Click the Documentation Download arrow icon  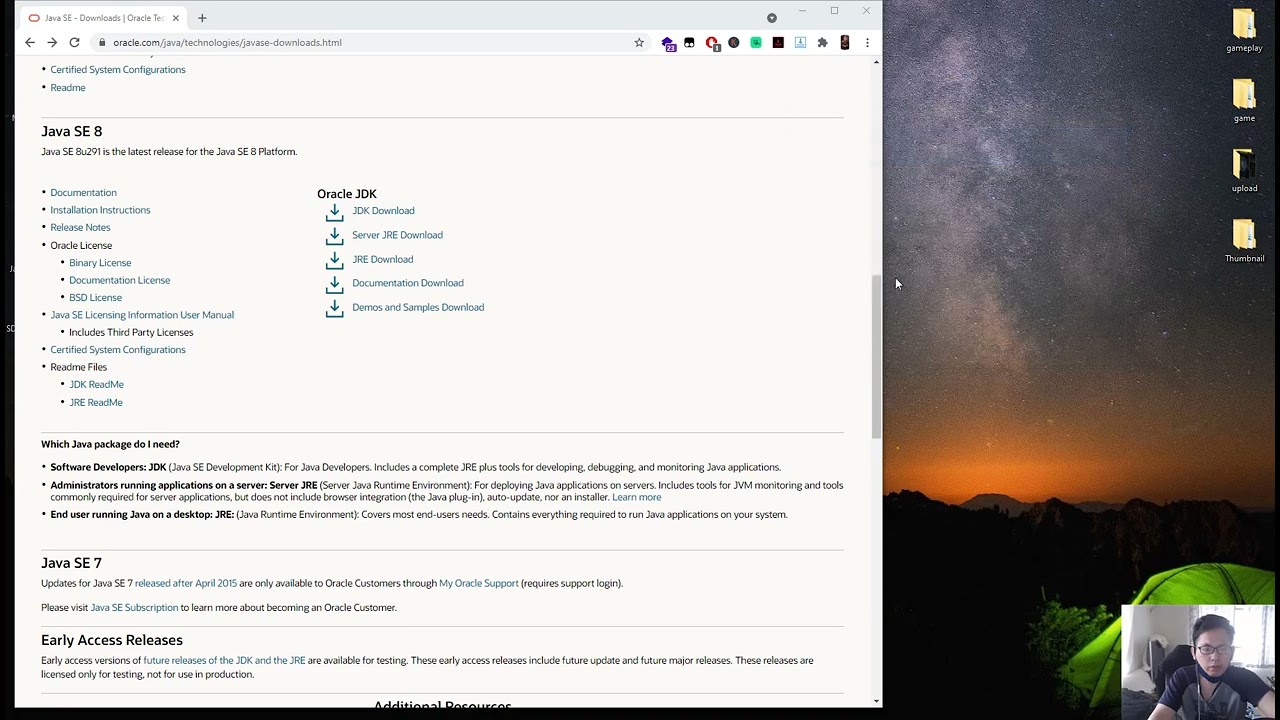334,283
